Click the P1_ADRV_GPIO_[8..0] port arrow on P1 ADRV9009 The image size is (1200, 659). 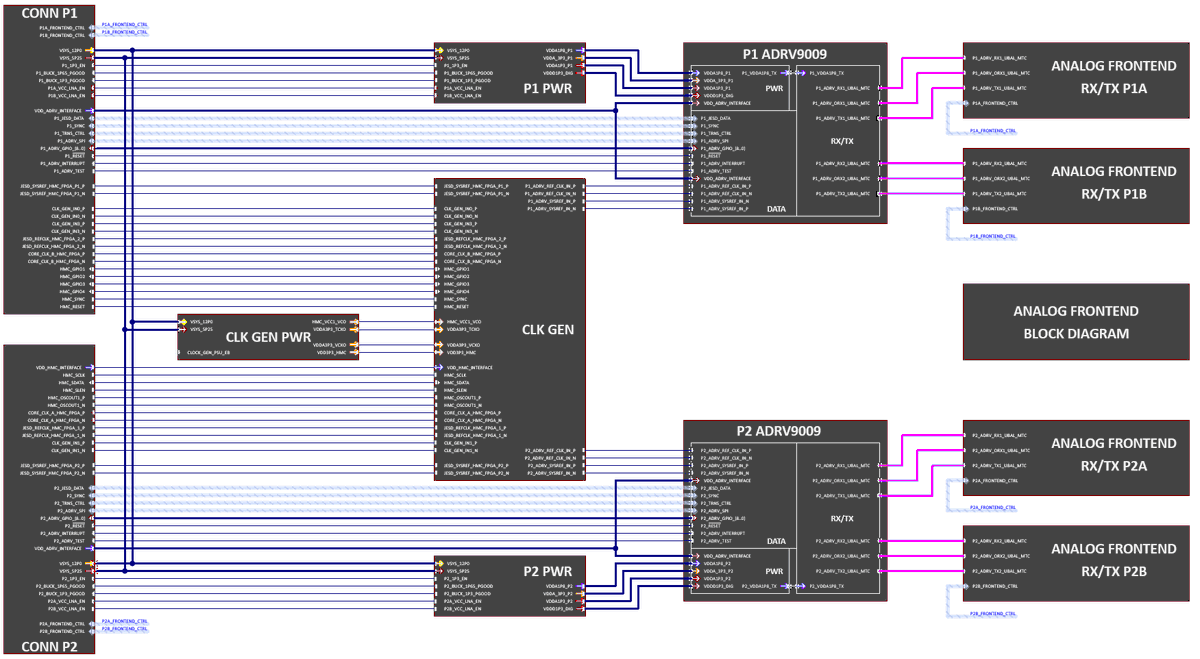coord(694,148)
